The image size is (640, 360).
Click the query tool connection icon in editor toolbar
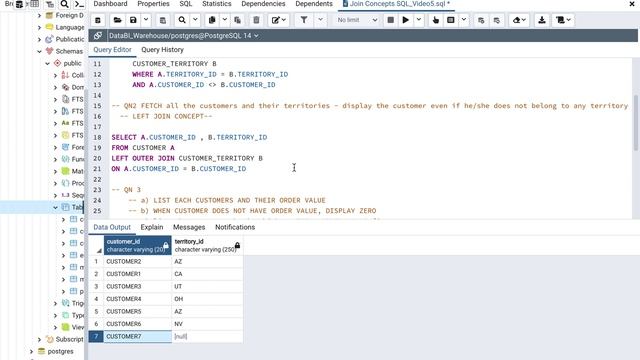(x=98, y=20)
